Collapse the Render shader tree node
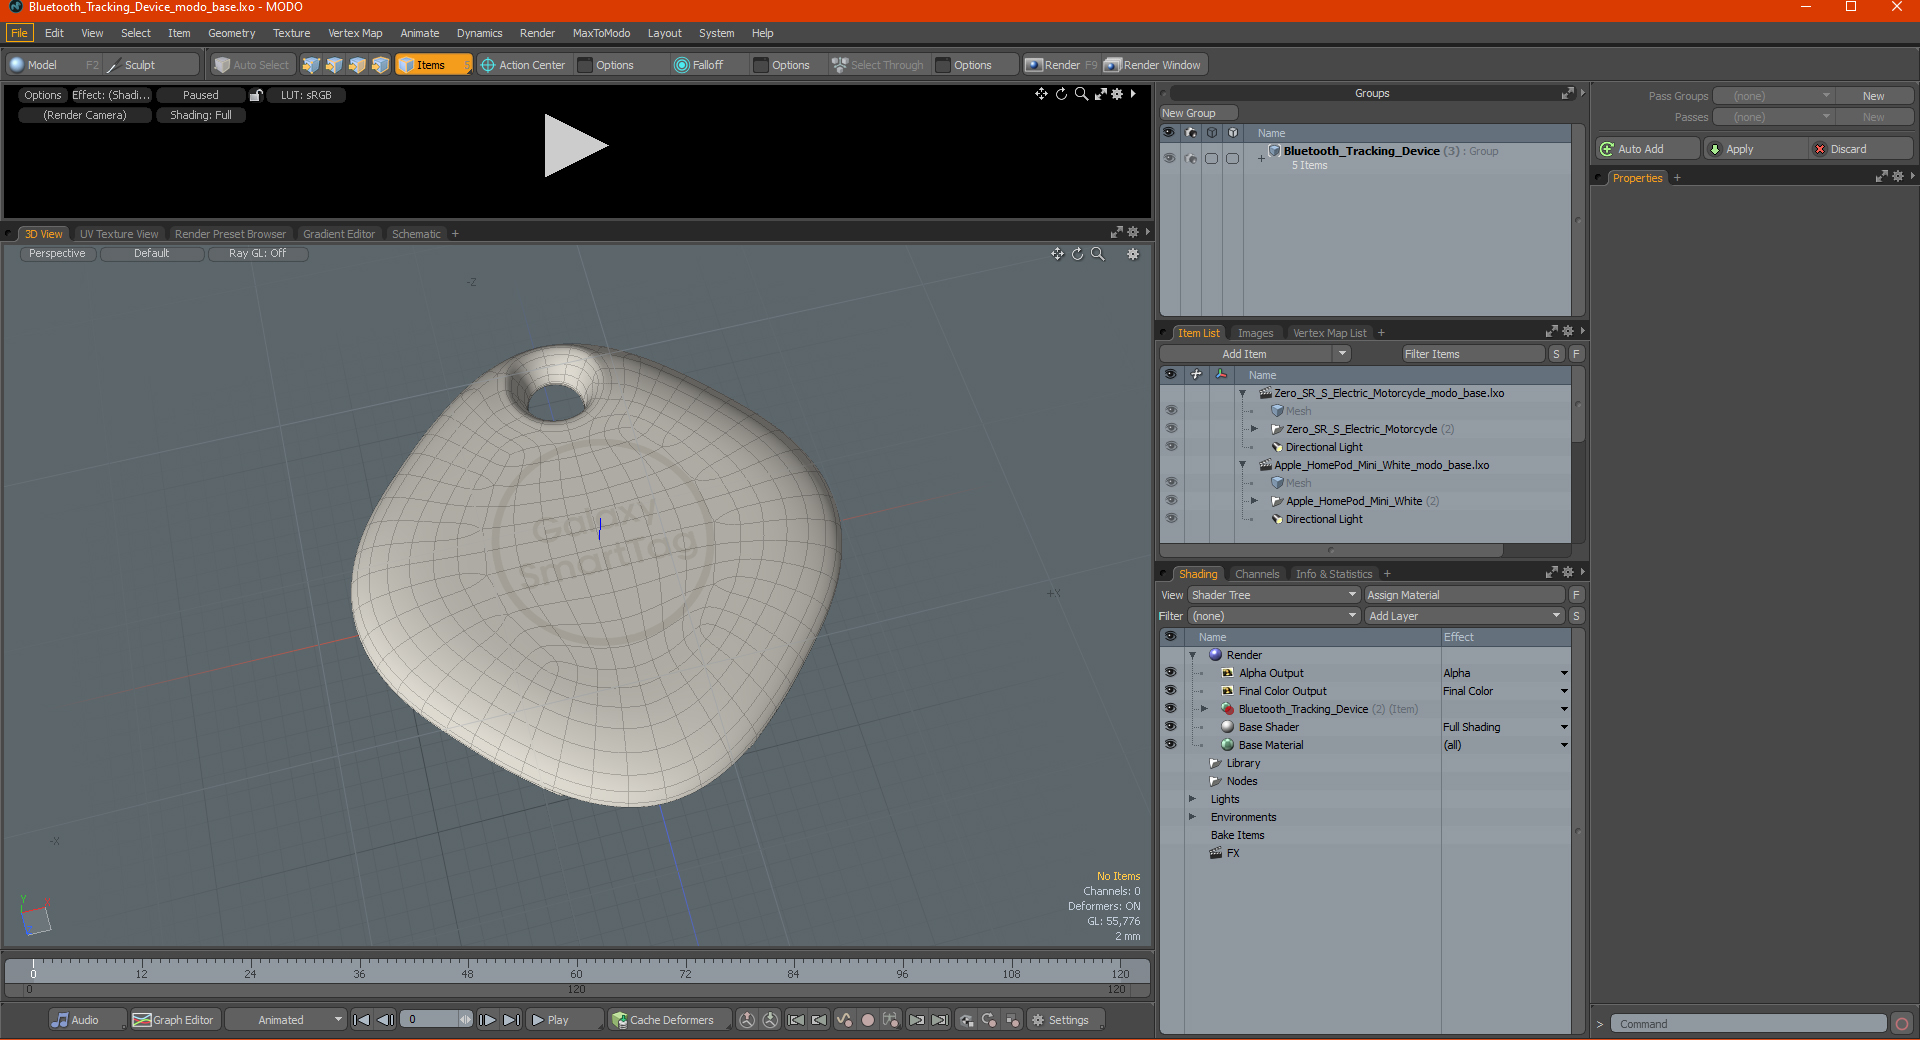 pyautogui.click(x=1193, y=655)
